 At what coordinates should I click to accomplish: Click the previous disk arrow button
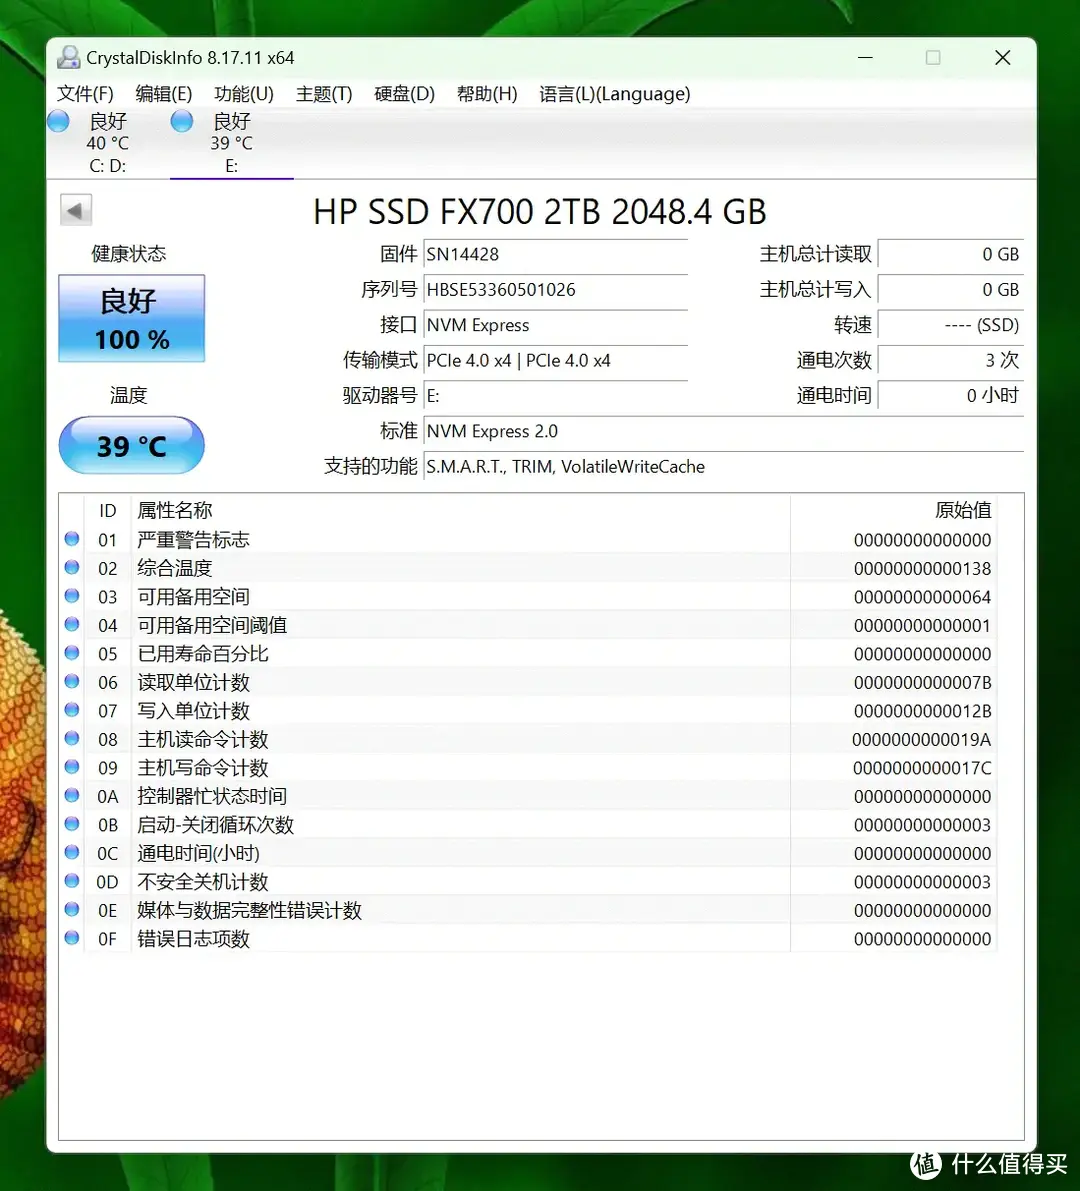point(76,210)
